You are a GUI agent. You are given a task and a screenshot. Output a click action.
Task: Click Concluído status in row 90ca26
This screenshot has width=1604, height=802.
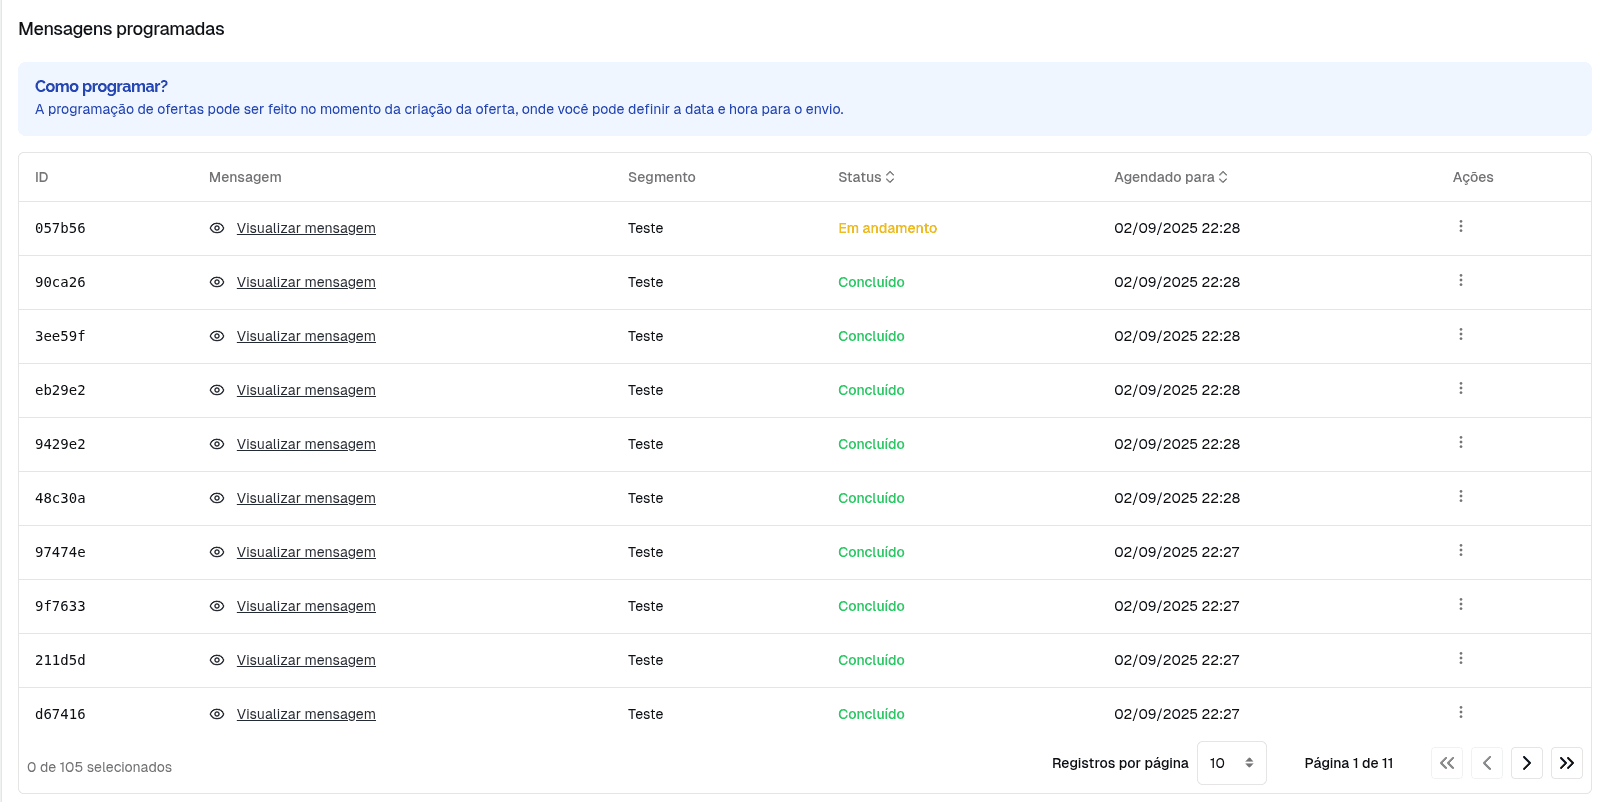(x=871, y=282)
